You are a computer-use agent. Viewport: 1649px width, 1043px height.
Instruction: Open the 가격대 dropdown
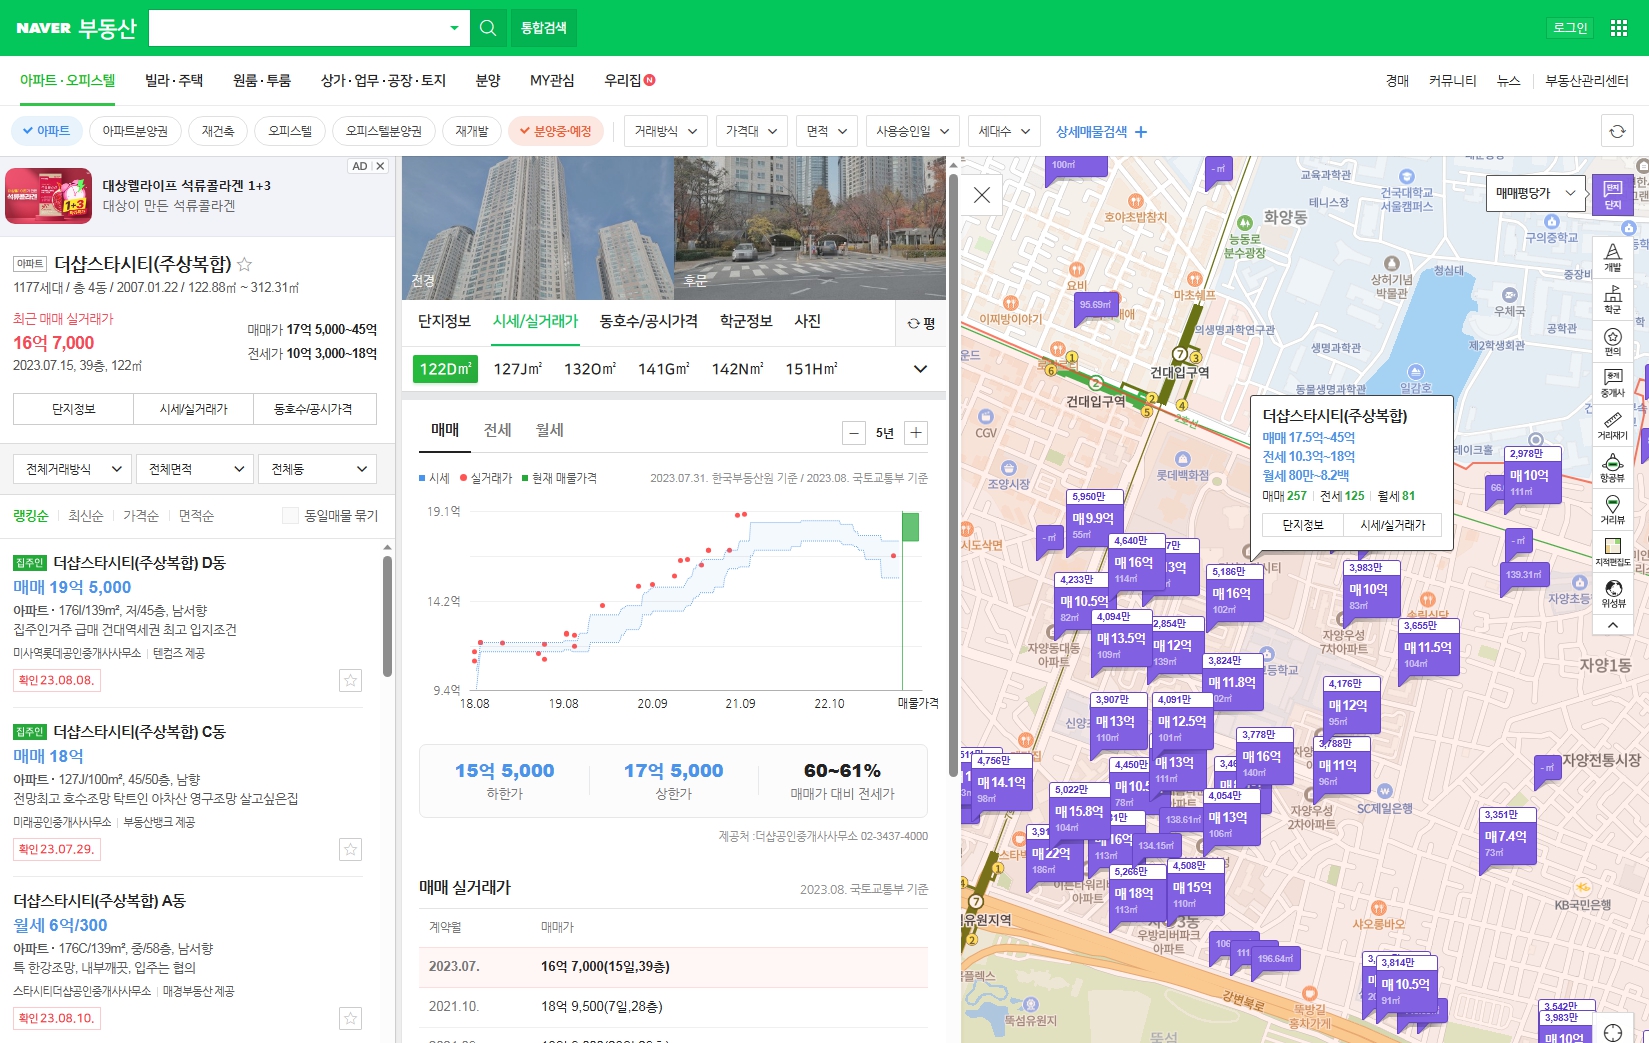pos(752,131)
